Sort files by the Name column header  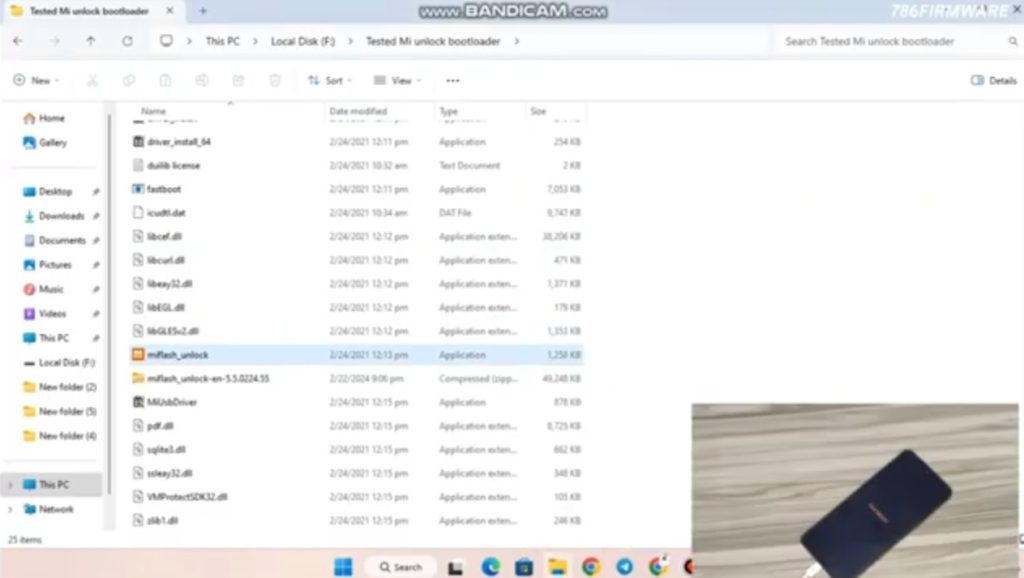(153, 111)
